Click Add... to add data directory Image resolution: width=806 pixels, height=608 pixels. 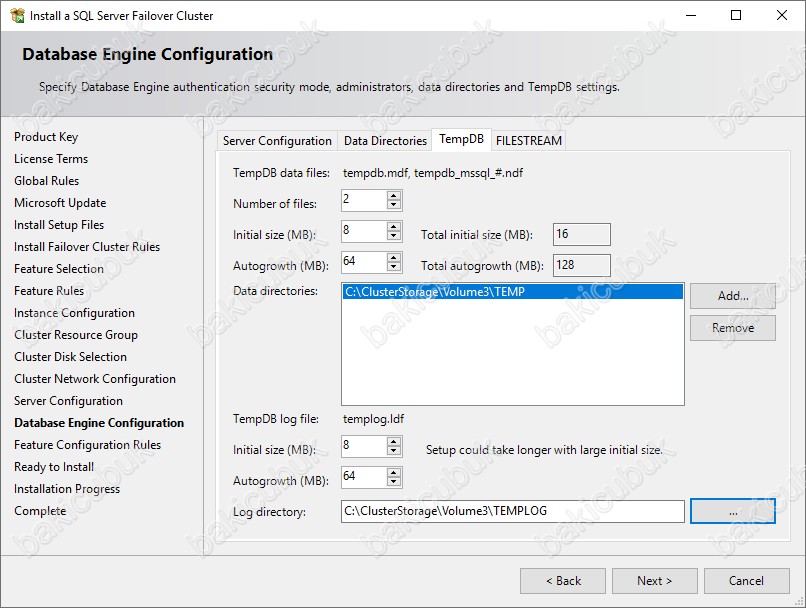click(732, 296)
